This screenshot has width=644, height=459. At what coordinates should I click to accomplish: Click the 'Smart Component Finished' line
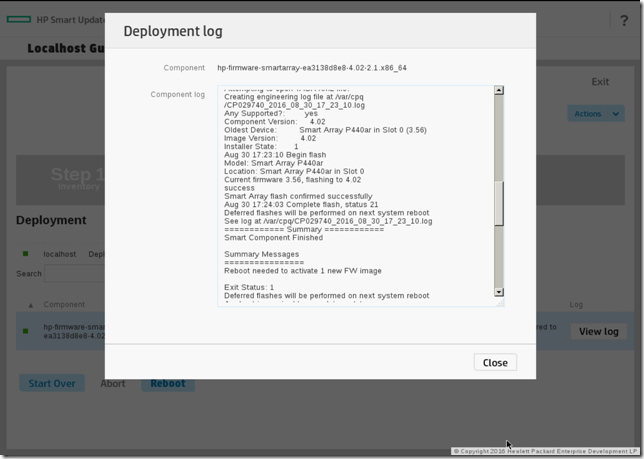274,238
